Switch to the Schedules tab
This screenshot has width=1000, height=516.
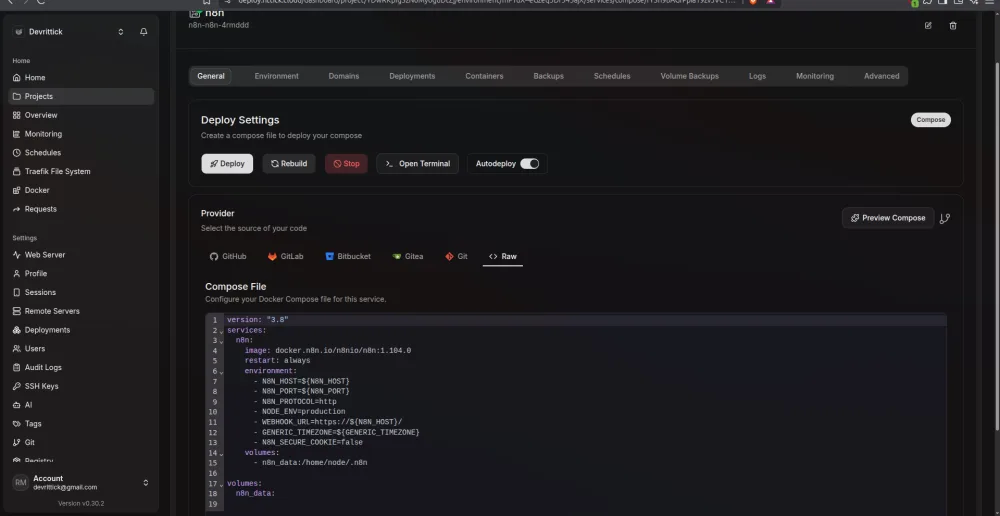[x=612, y=76]
